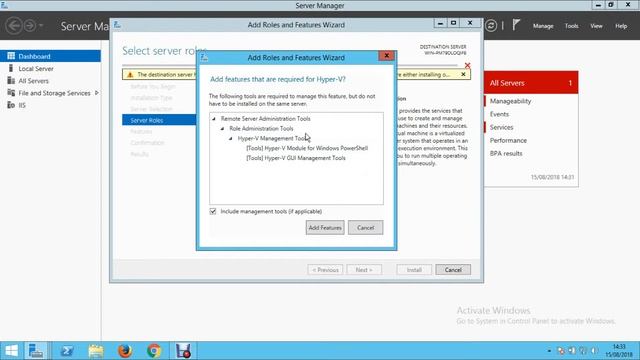The width and height of the screenshot is (640, 360).
Task: Uncheck Include management tools checkbox
Action: tap(213, 211)
